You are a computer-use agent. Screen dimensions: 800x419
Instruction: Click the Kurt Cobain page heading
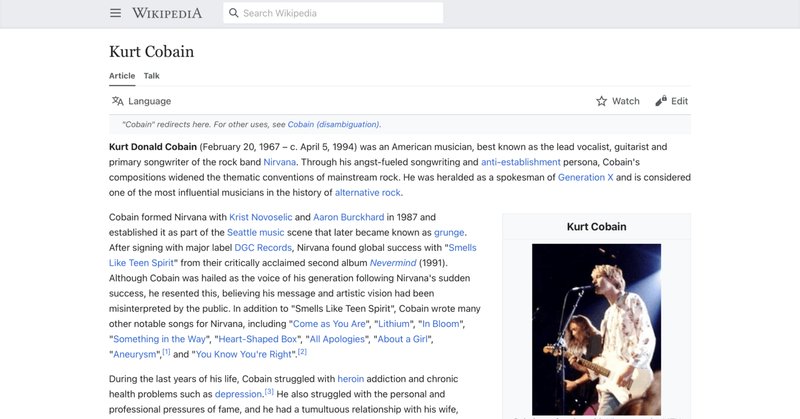coord(152,52)
